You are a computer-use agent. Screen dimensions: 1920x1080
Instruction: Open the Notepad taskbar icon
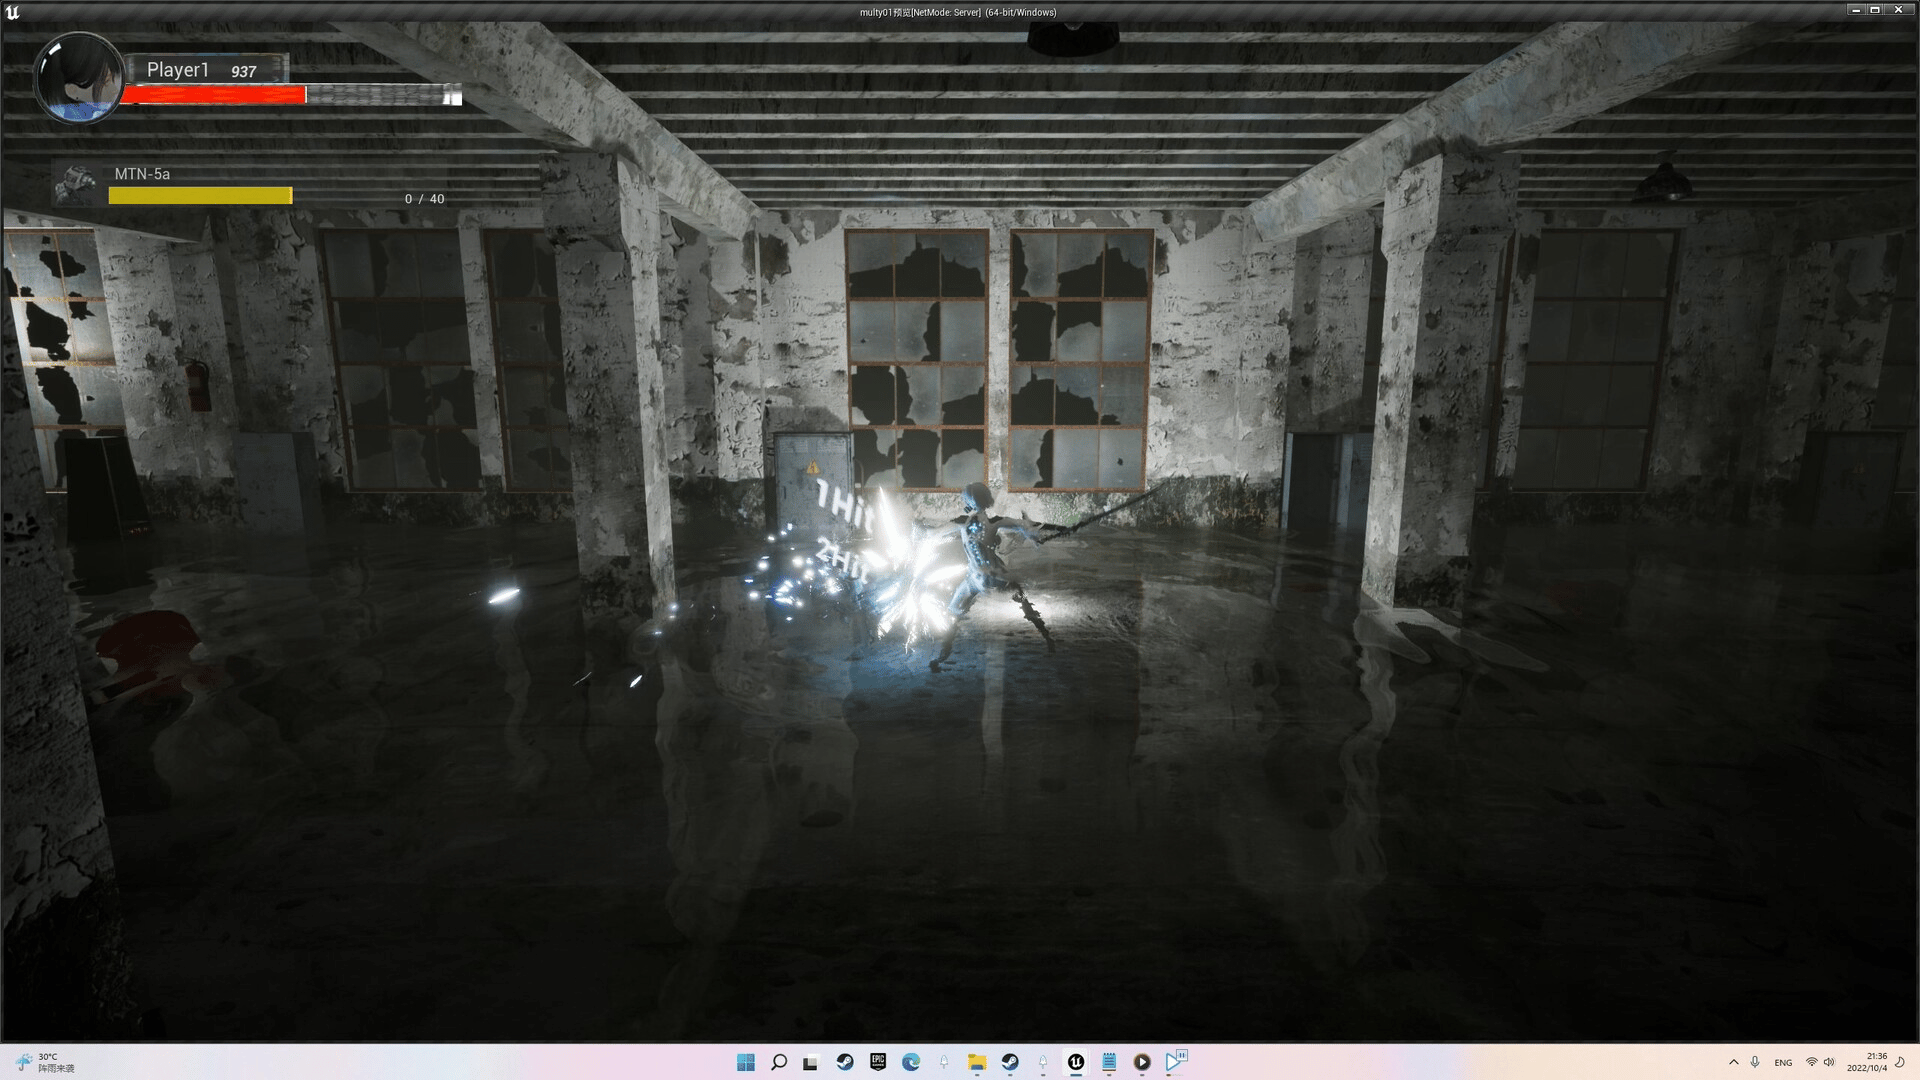(x=1109, y=1062)
